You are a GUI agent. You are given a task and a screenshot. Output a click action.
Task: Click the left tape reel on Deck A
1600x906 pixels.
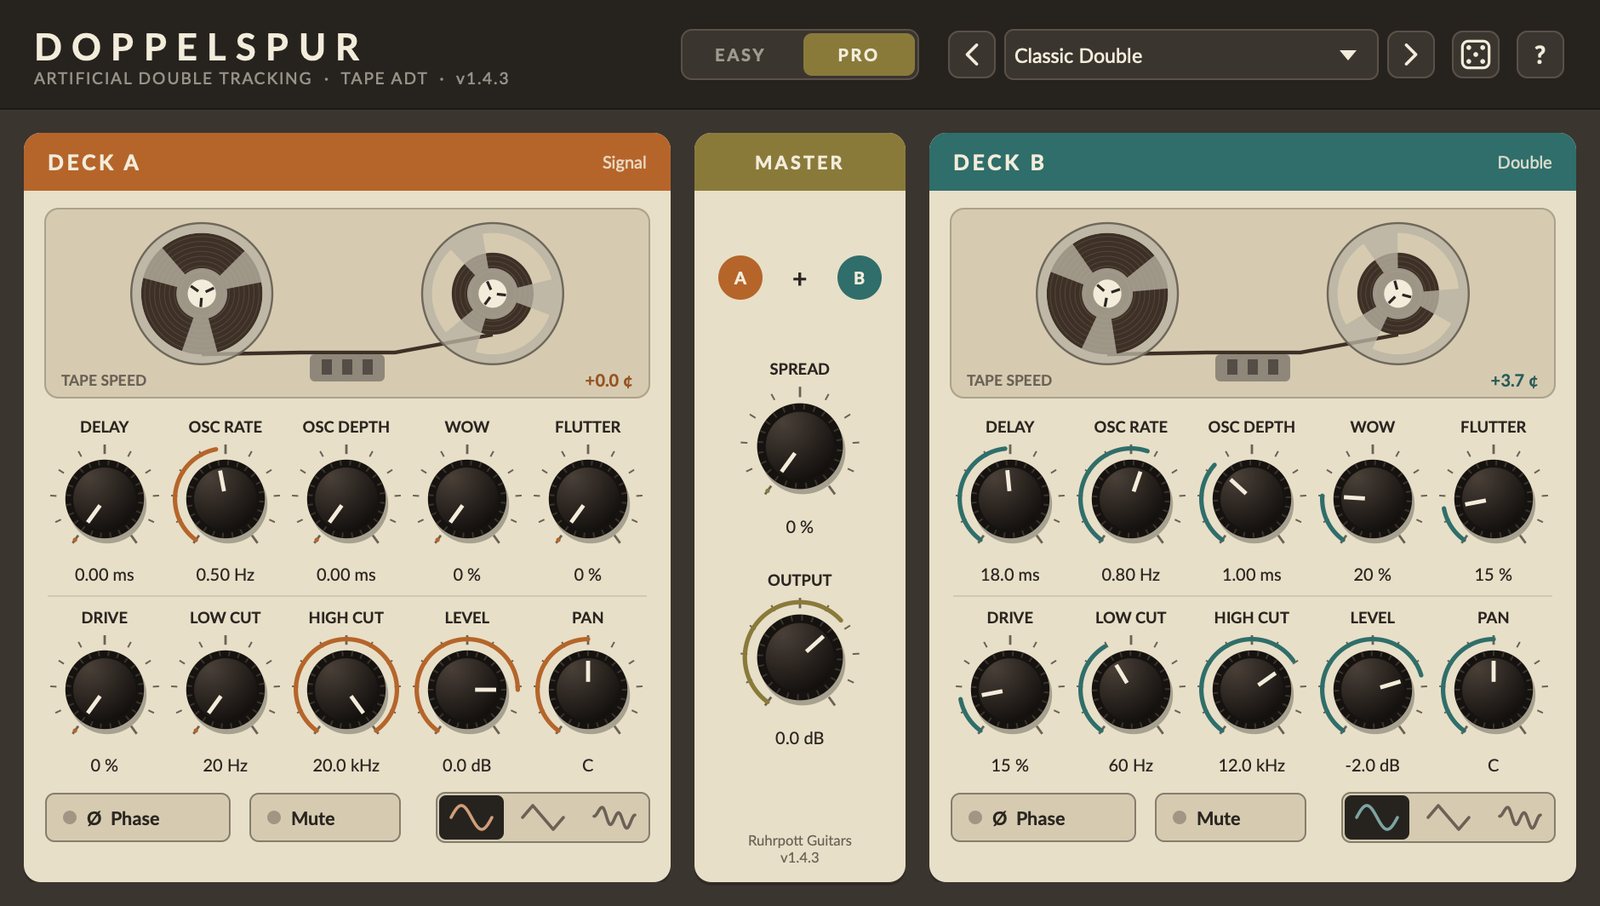[x=202, y=293]
